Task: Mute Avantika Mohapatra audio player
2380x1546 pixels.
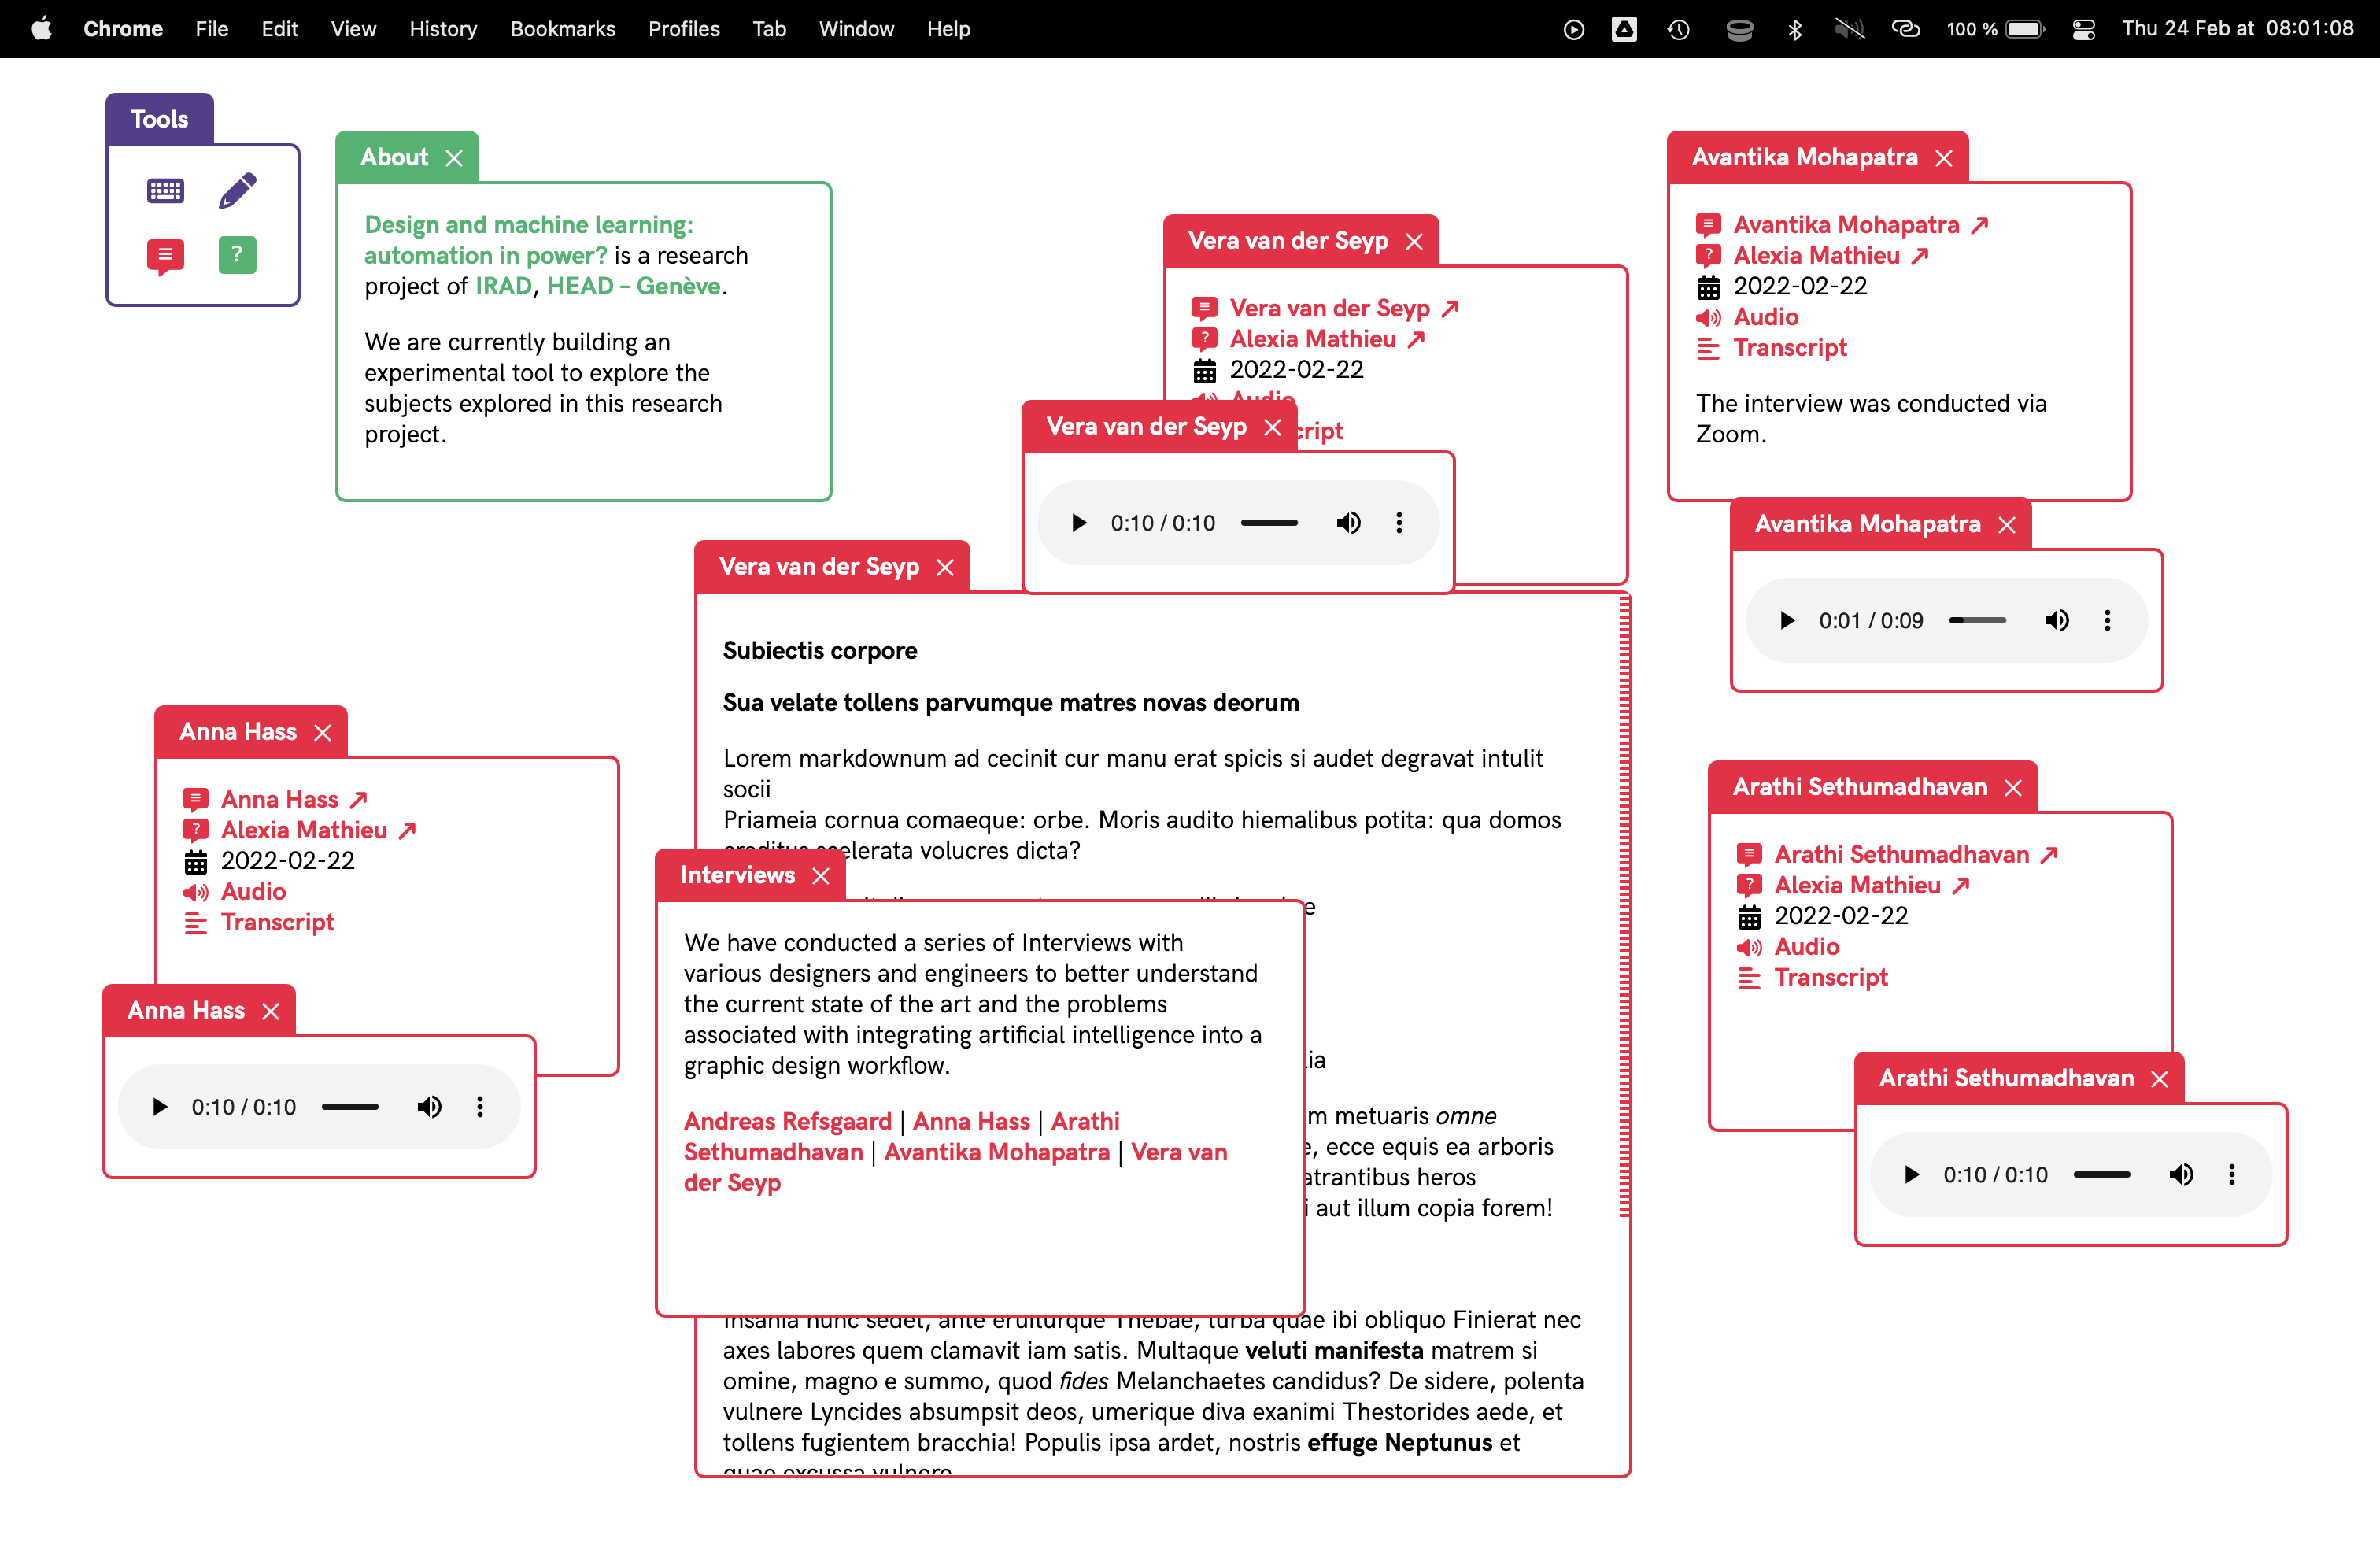Action: click(x=2056, y=620)
